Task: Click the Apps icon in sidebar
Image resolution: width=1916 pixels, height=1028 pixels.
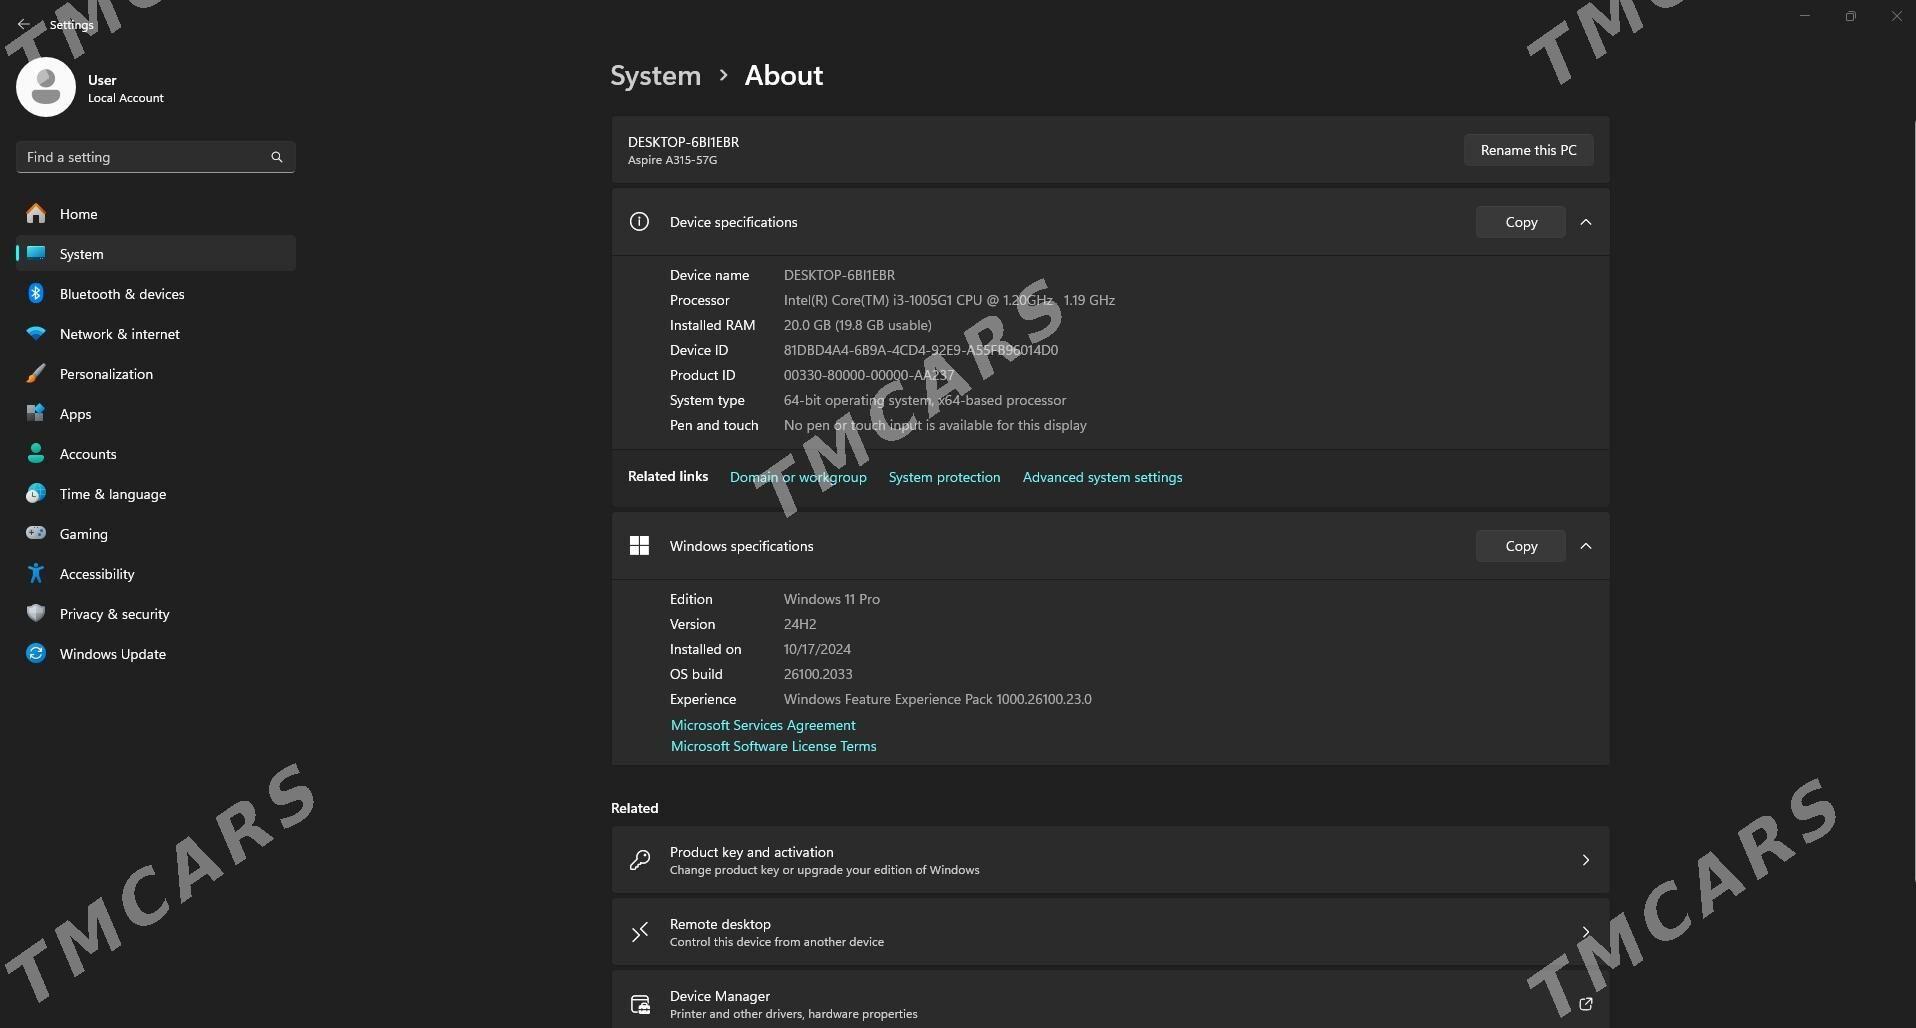Action: click(36, 413)
